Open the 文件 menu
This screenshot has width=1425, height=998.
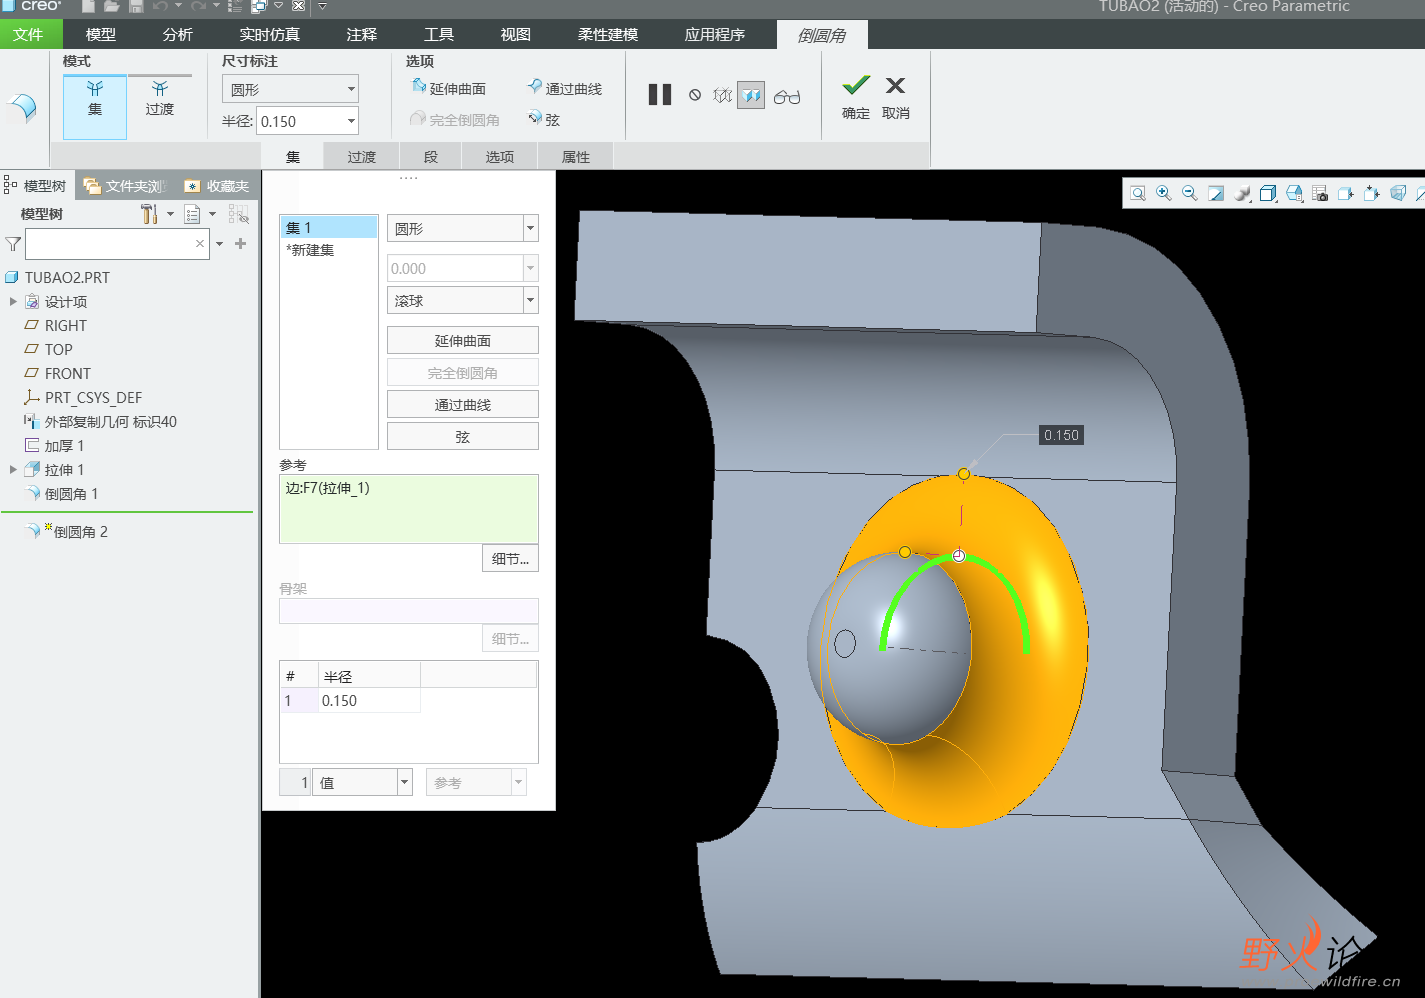point(28,34)
